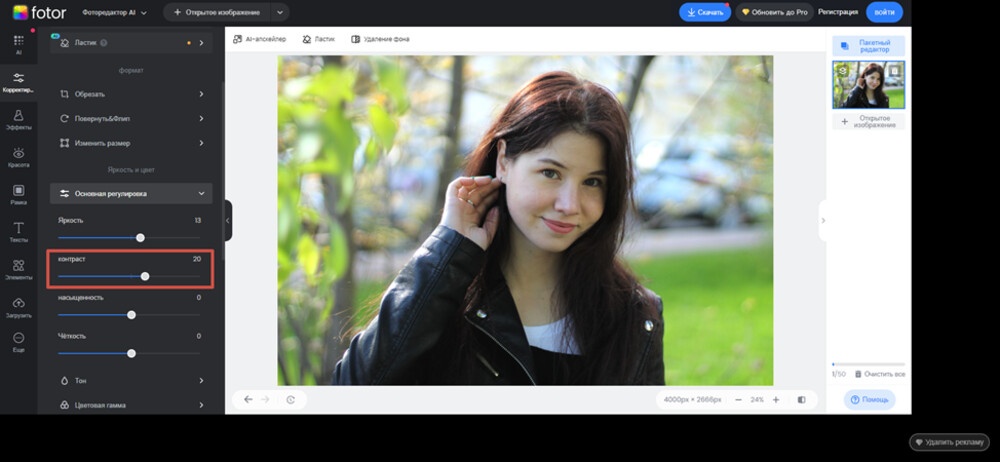Click the Яркость value 13
The image size is (1000, 462).
(x=197, y=220)
